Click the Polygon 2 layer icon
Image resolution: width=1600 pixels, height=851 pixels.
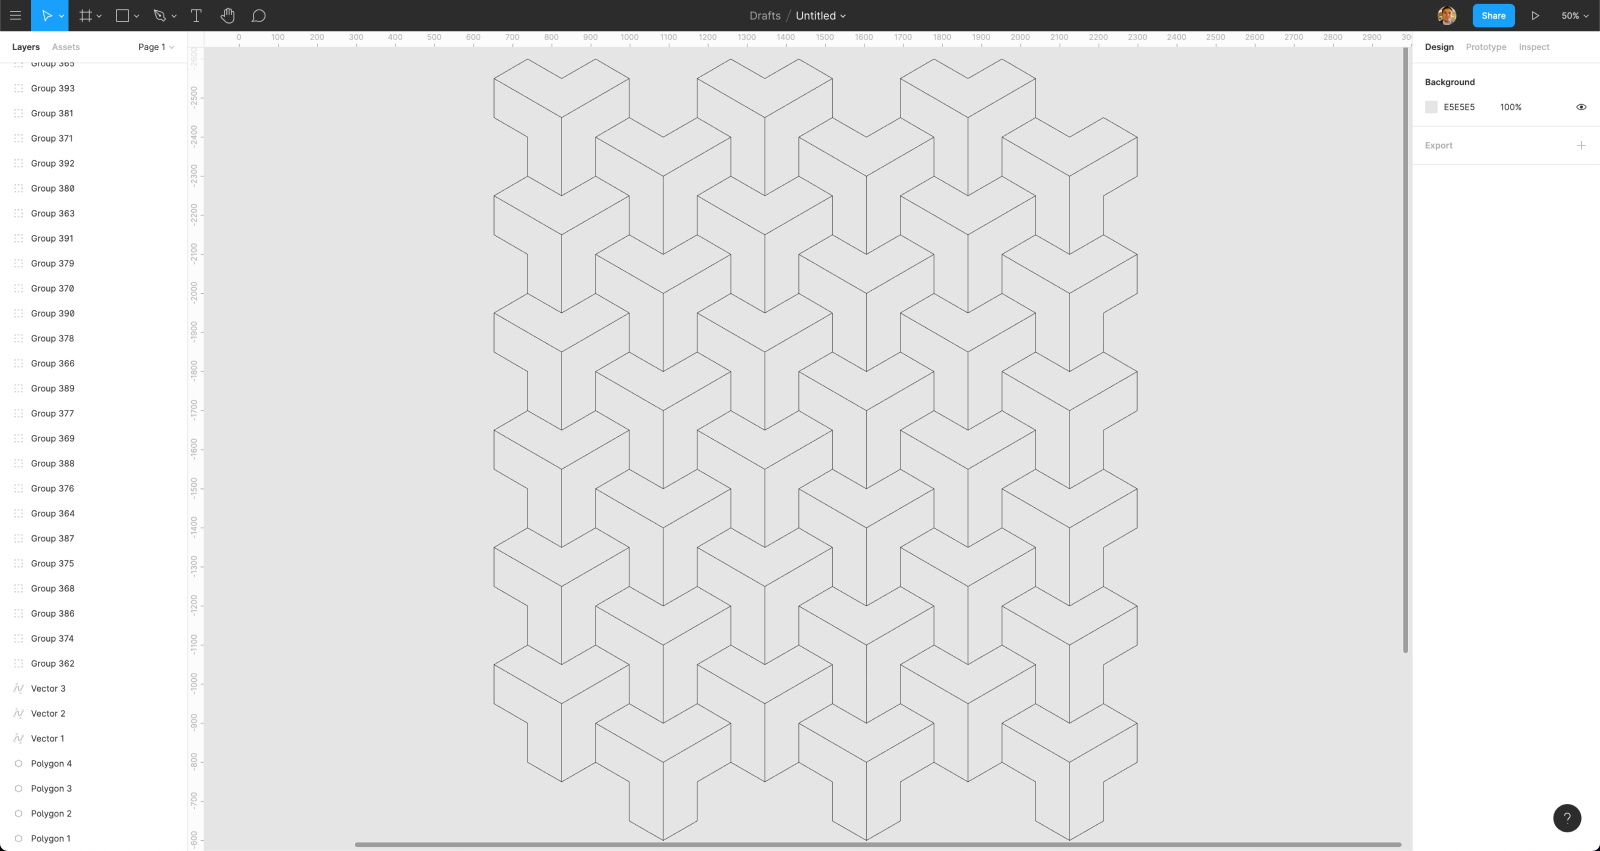(18, 813)
